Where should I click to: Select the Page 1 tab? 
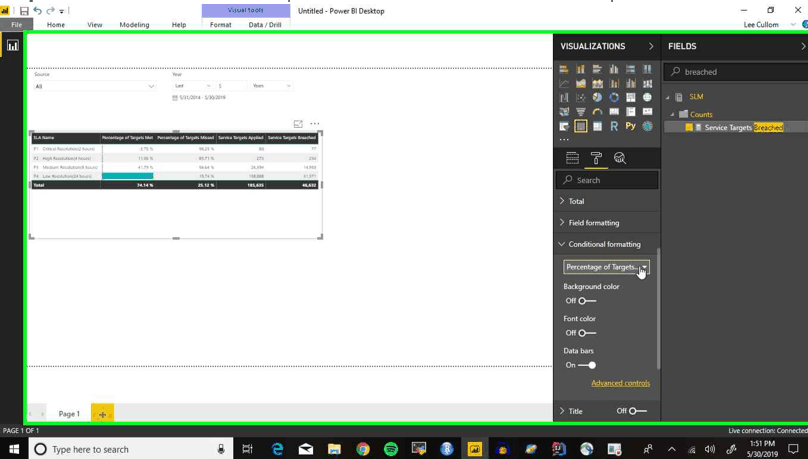point(69,414)
